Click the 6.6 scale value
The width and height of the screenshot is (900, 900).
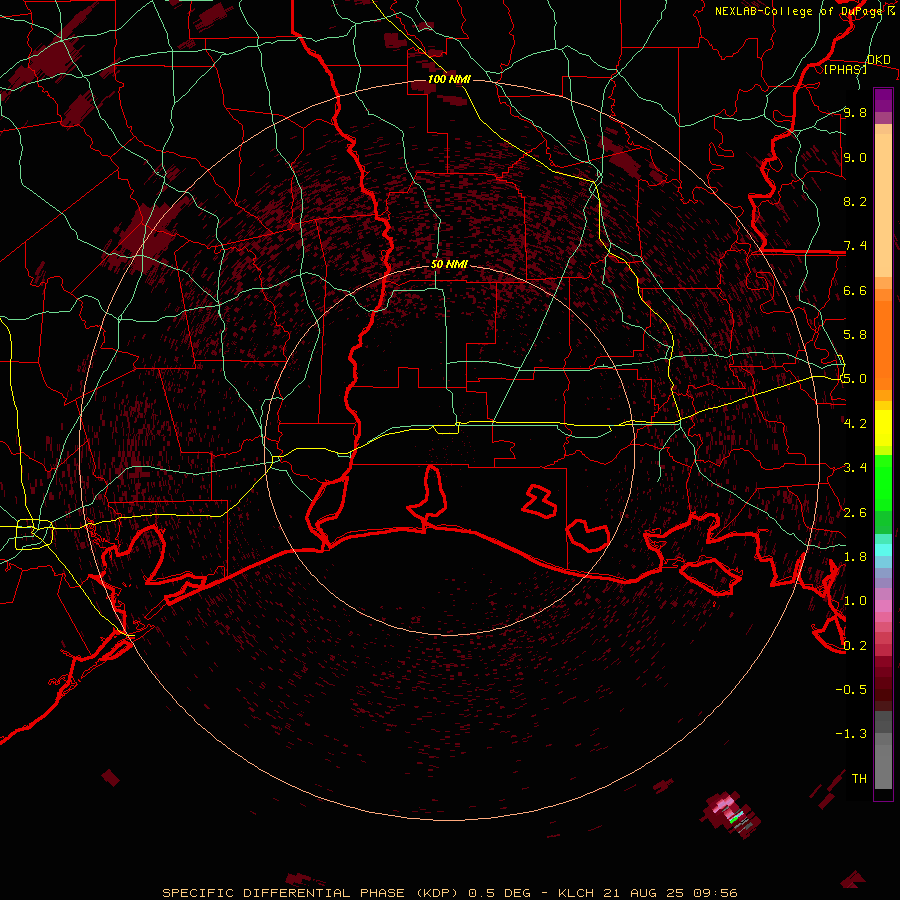855,290
